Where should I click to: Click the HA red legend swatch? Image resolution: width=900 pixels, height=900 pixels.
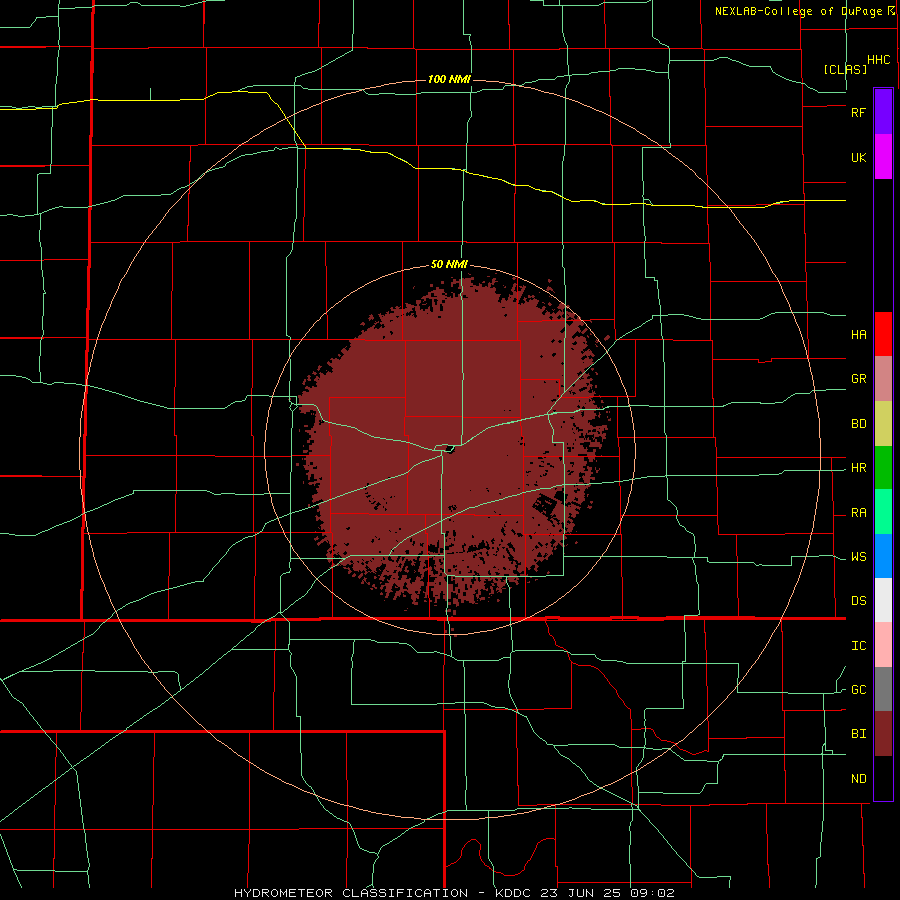[x=883, y=334]
